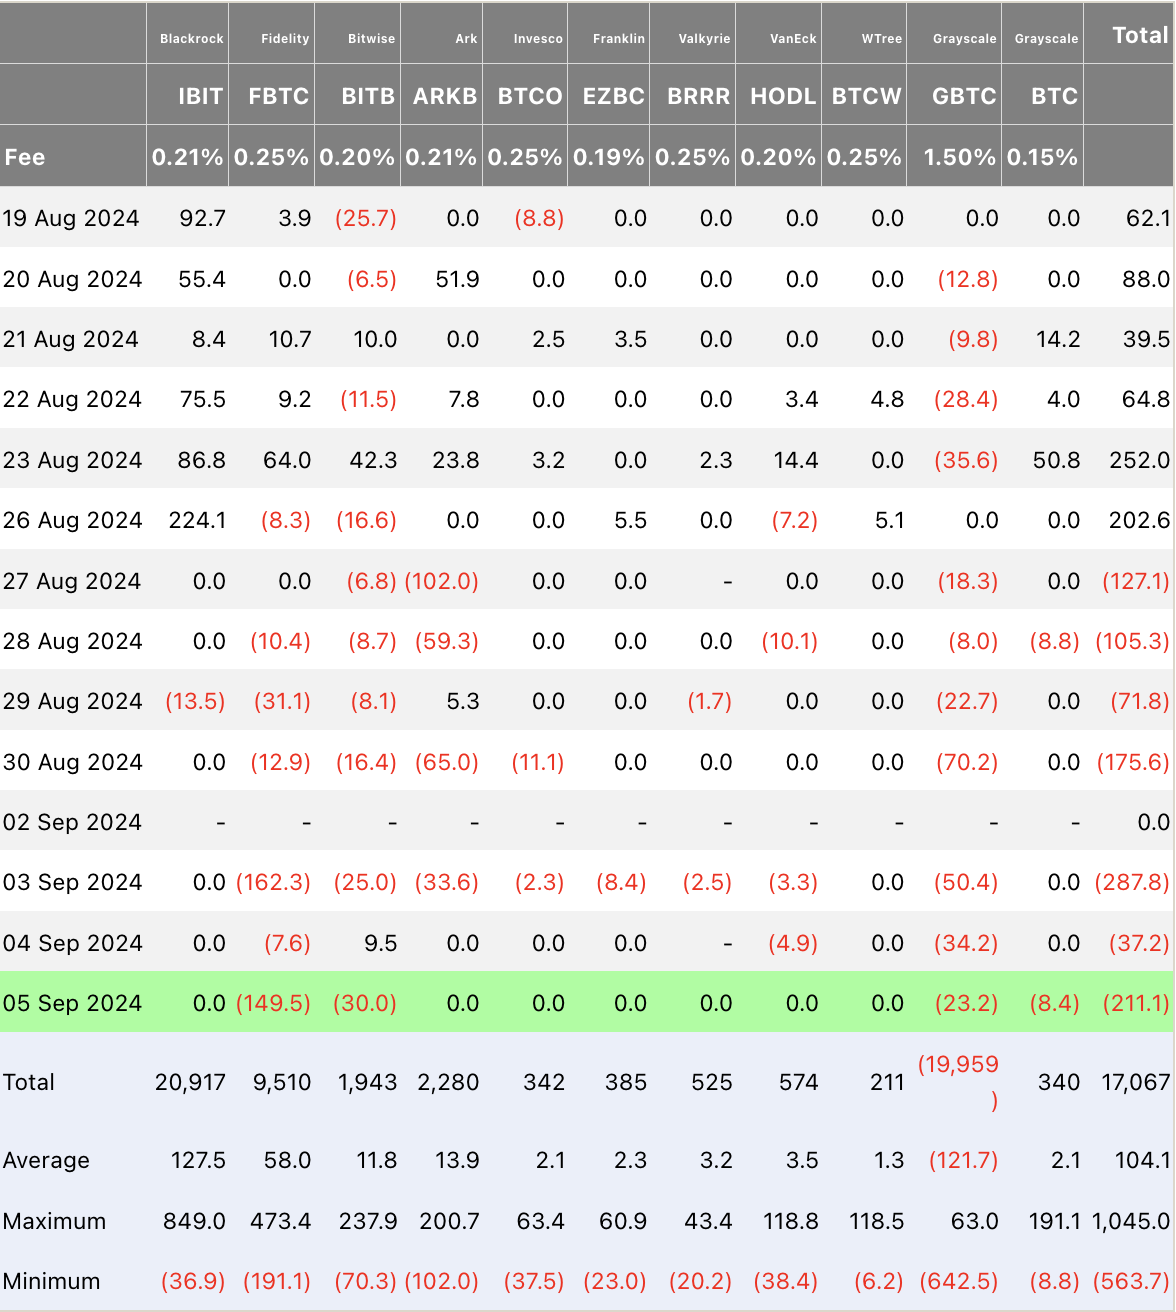This screenshot has width=1176, height=1312.
Task: Click the 03 Sep 2024 date cell
Action: 72,882
